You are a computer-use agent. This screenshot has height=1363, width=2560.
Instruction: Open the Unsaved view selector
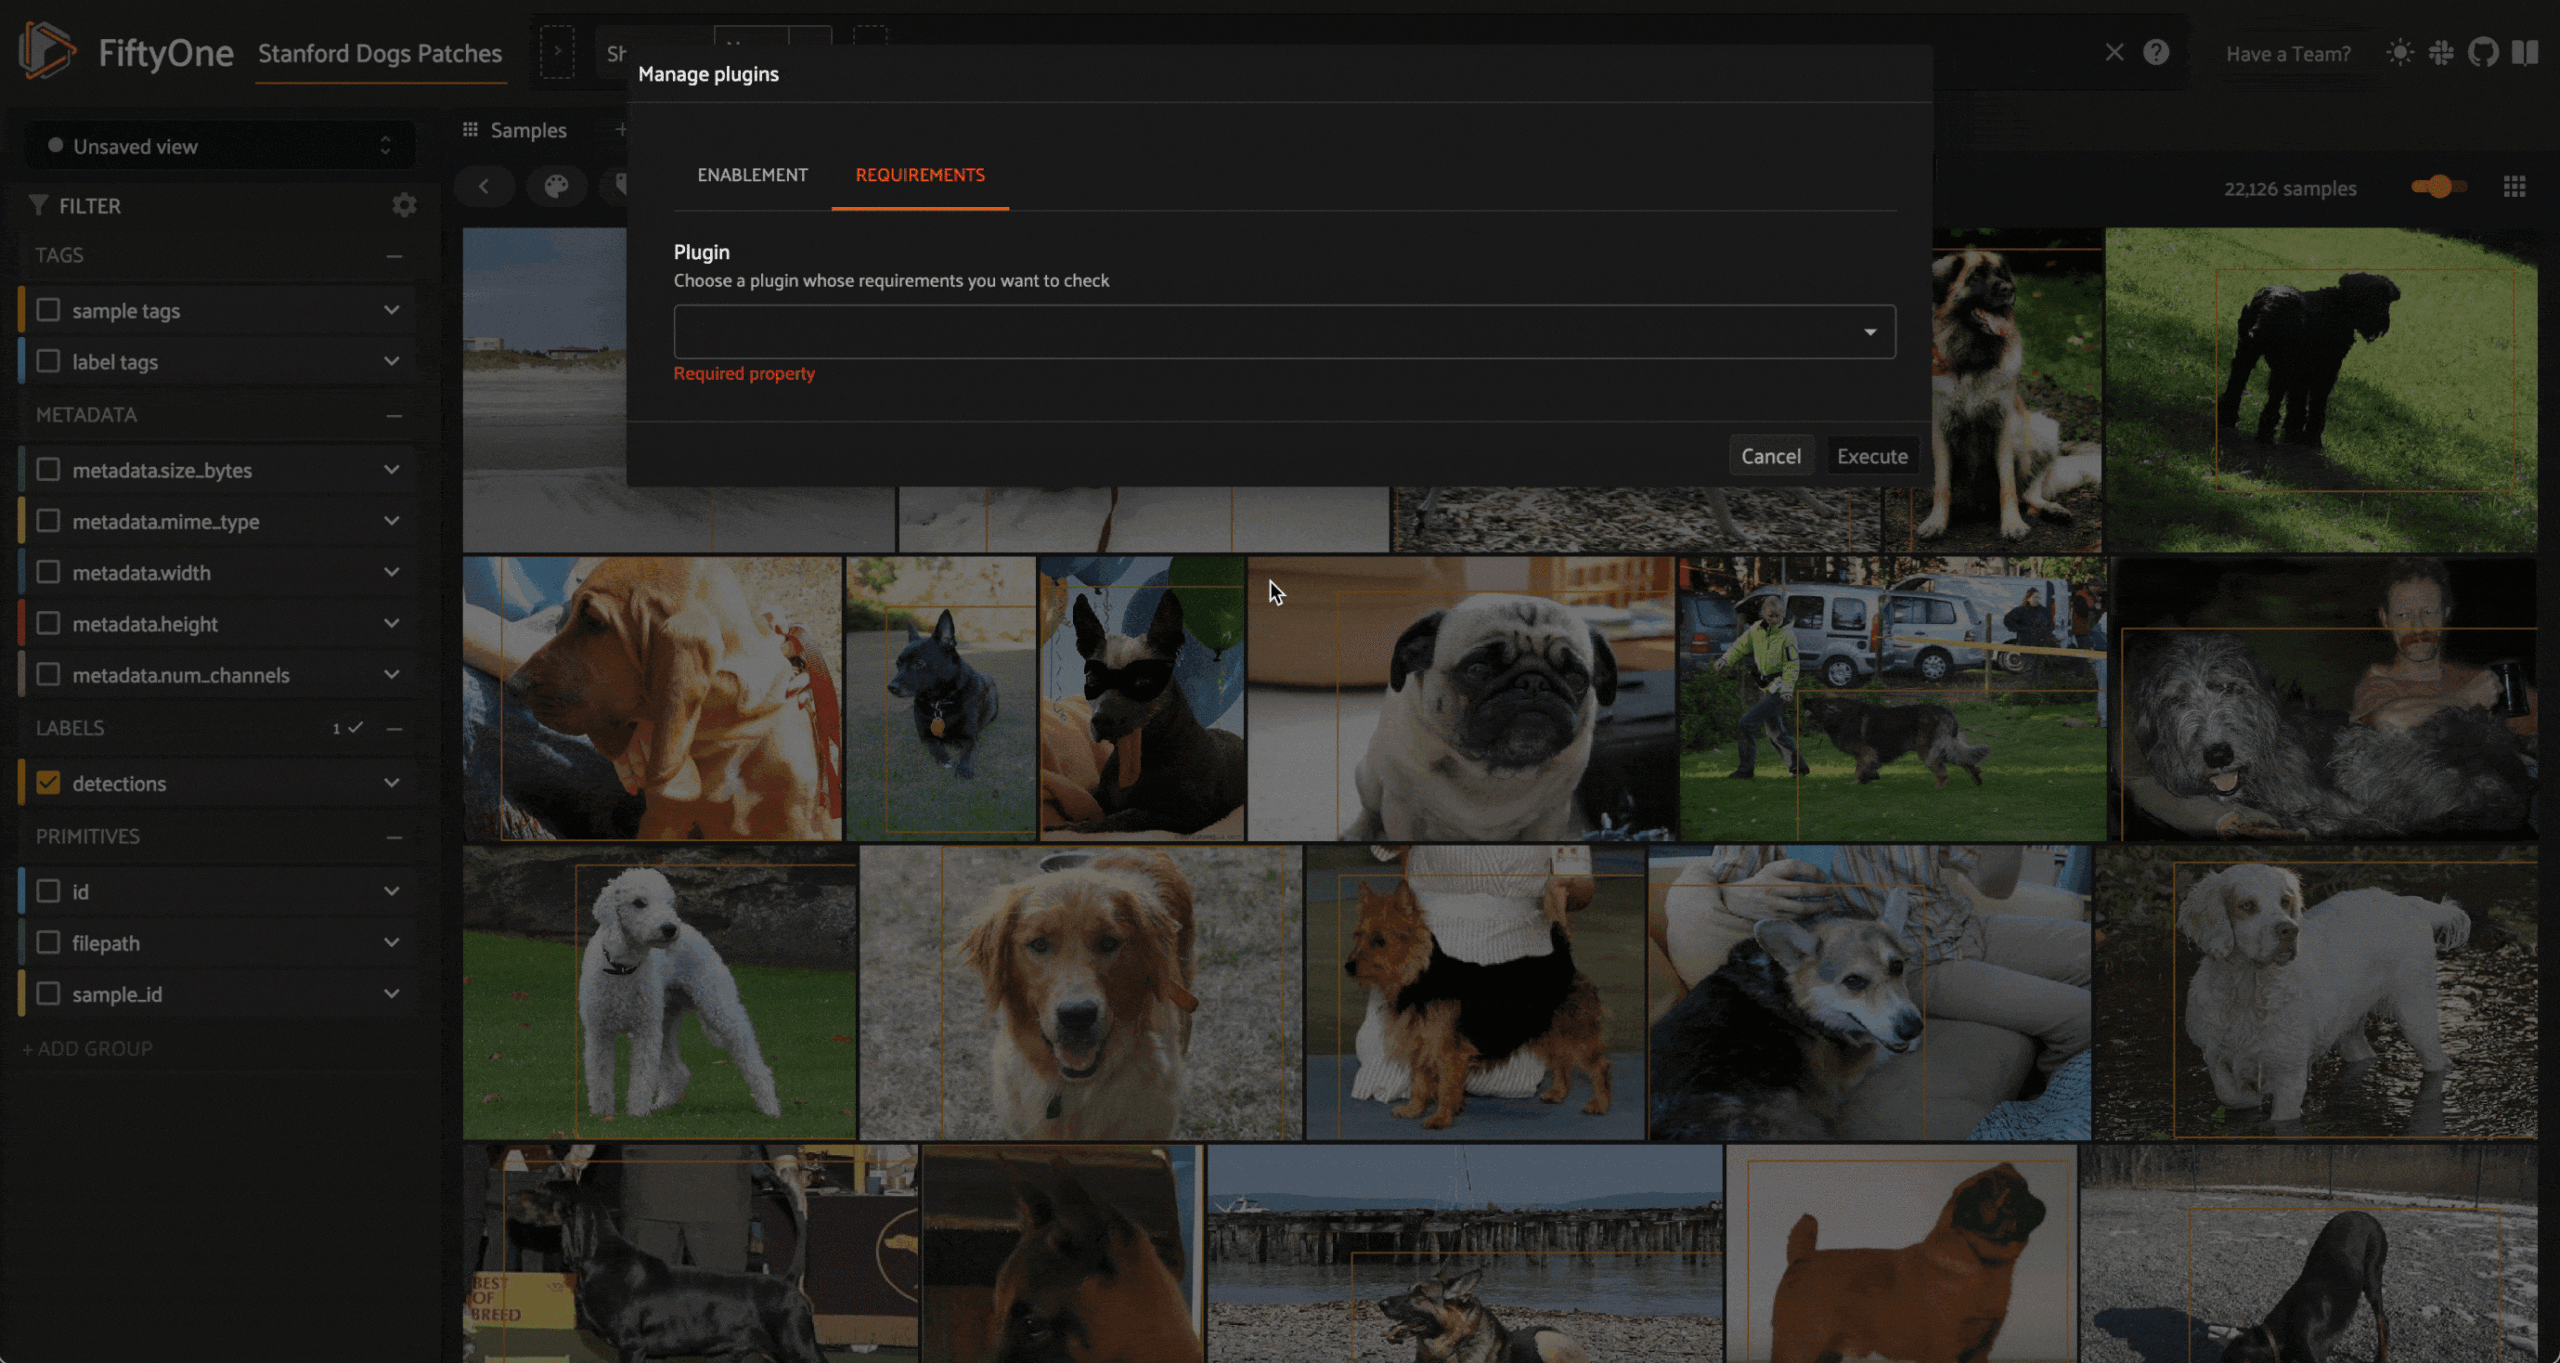click(219, 146)
